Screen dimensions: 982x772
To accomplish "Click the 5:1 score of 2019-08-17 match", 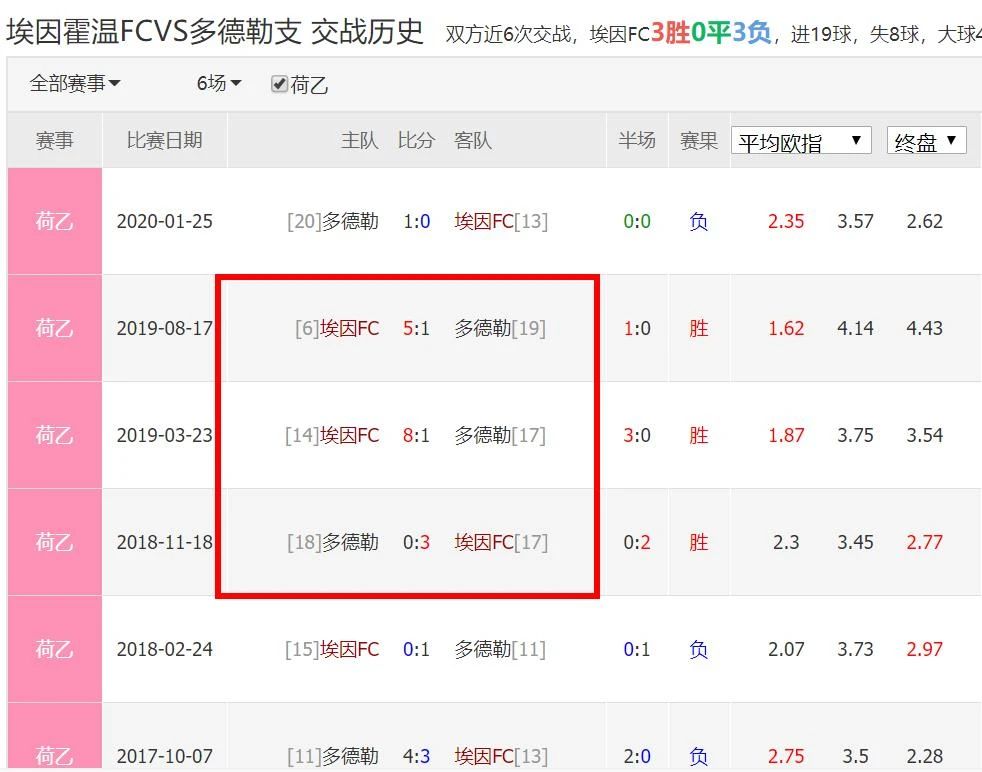I will pyautogui.click(x=416, y=328).
